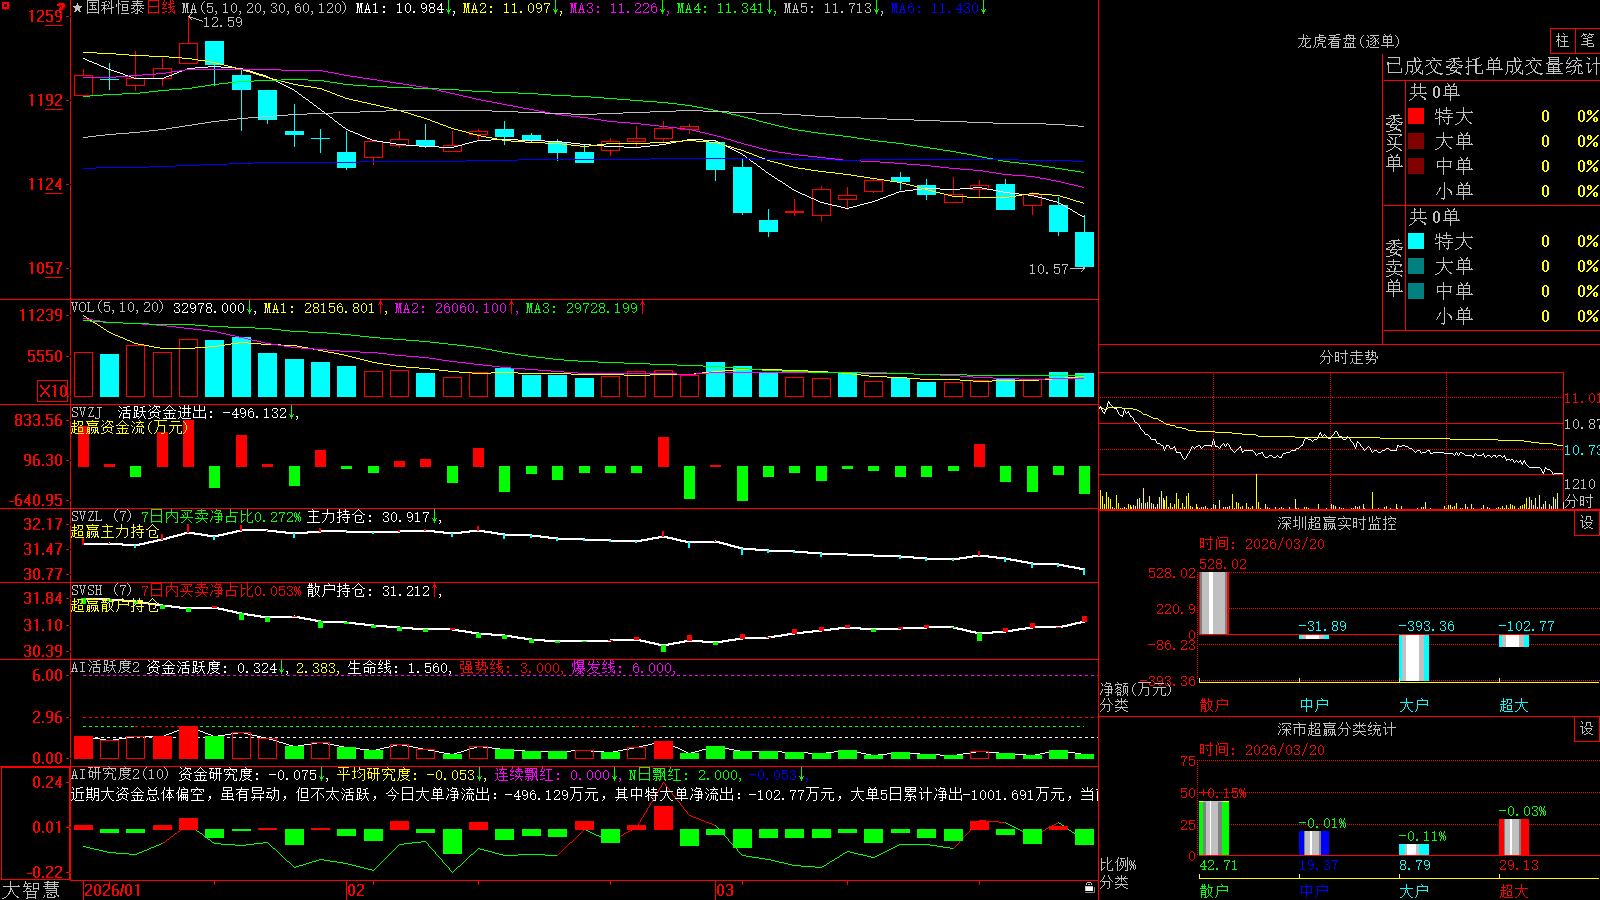Click the lock icon at the chart's bottom-right
The image size is (1600, 900).
(x=1090, y=888)
